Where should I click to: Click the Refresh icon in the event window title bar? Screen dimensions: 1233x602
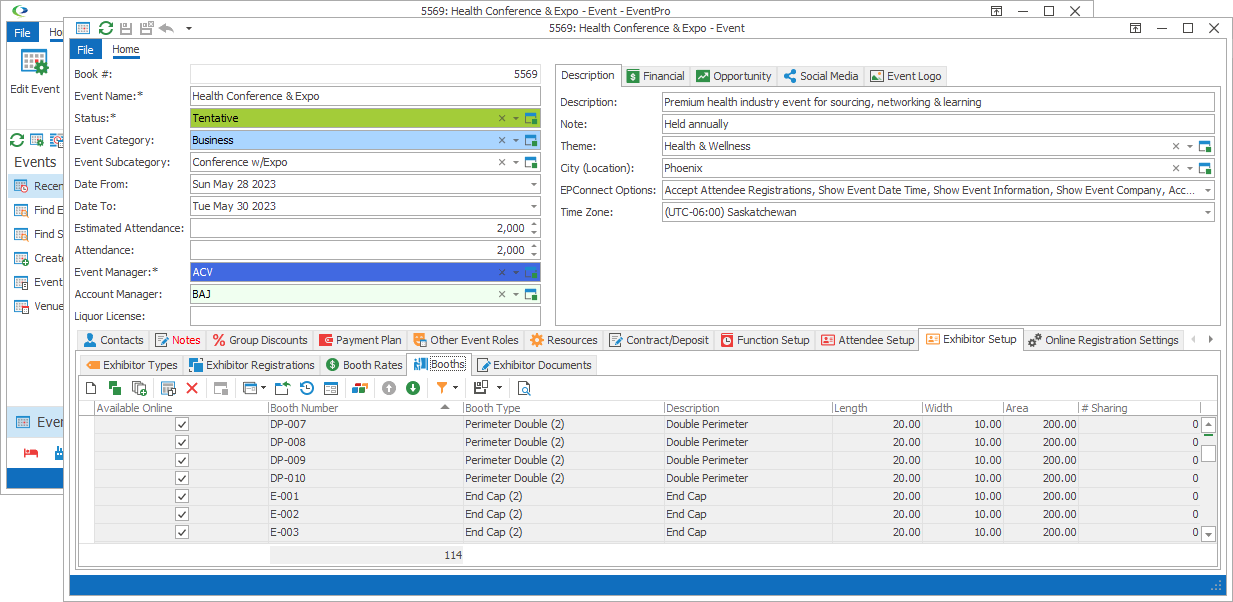click(105, 28)
